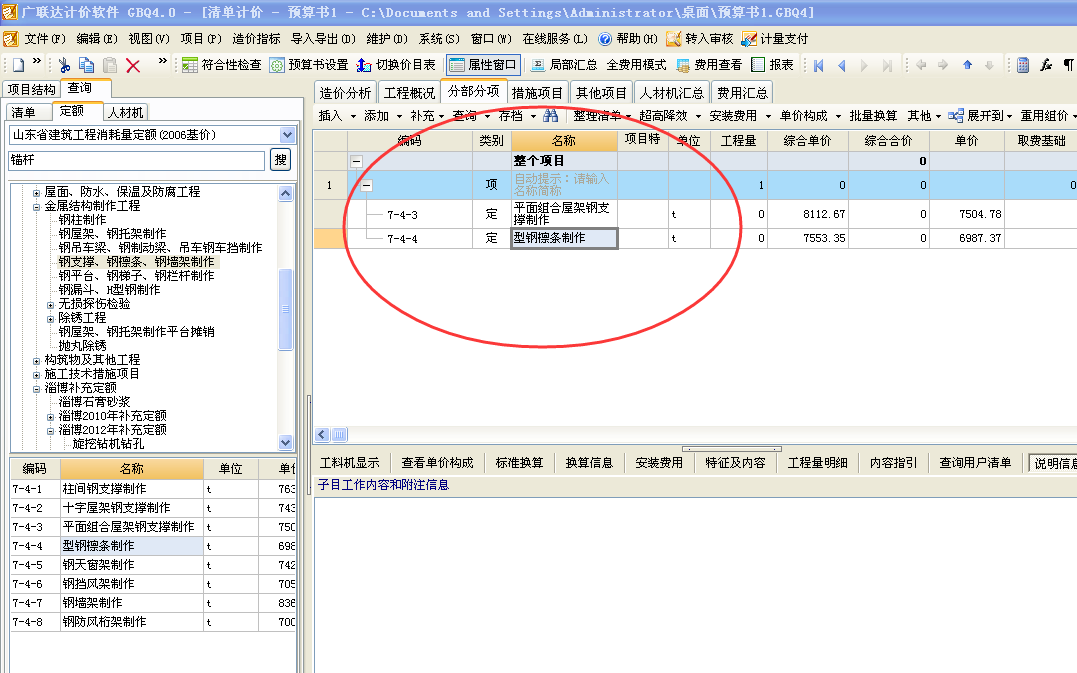
Task: Collapse 金属结构制作工程 tree node
Action: [36, 206]
